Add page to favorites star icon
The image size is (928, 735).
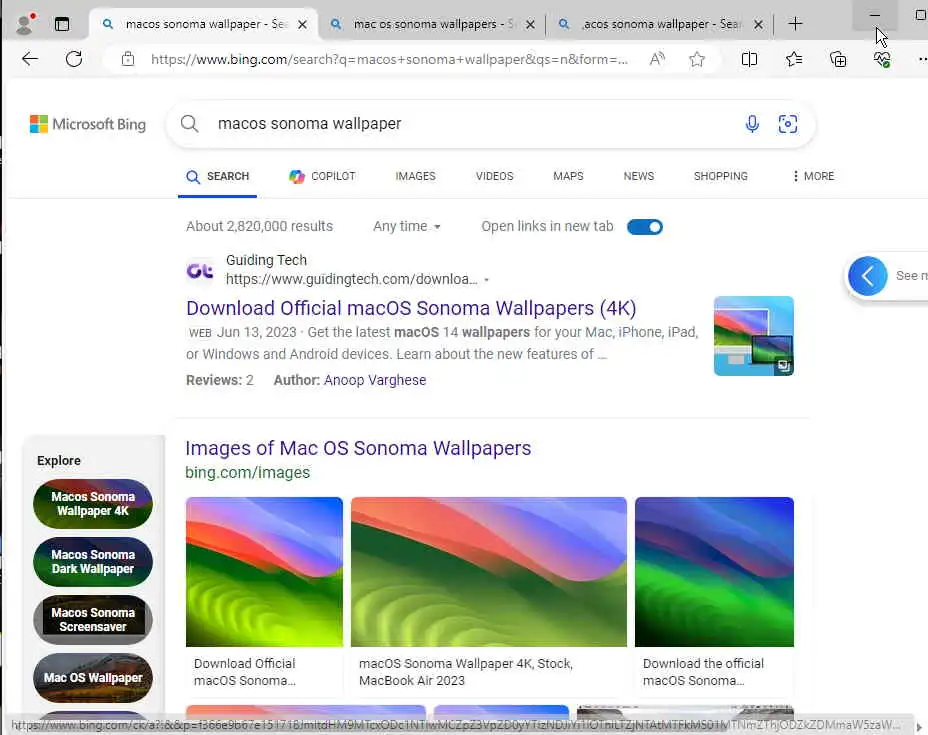click(697, 59)
